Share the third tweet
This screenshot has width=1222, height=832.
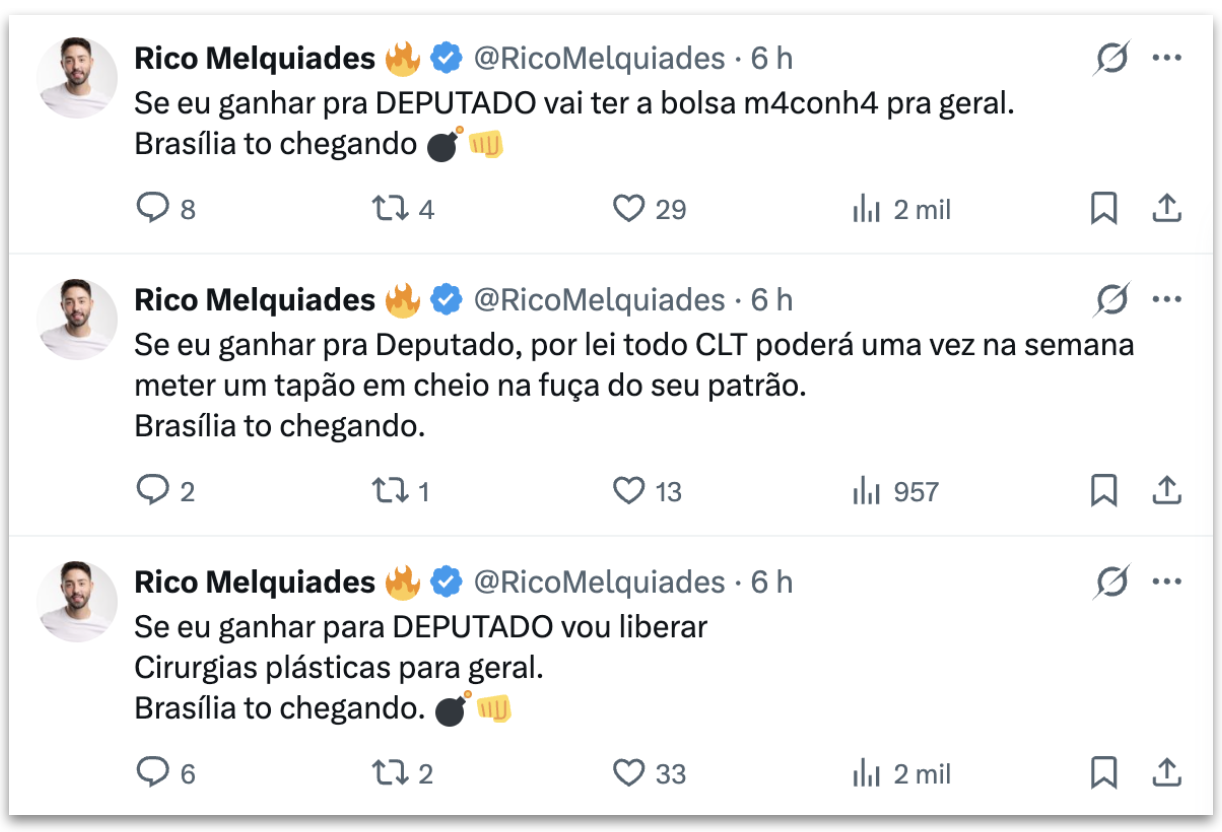[1168, 772]
